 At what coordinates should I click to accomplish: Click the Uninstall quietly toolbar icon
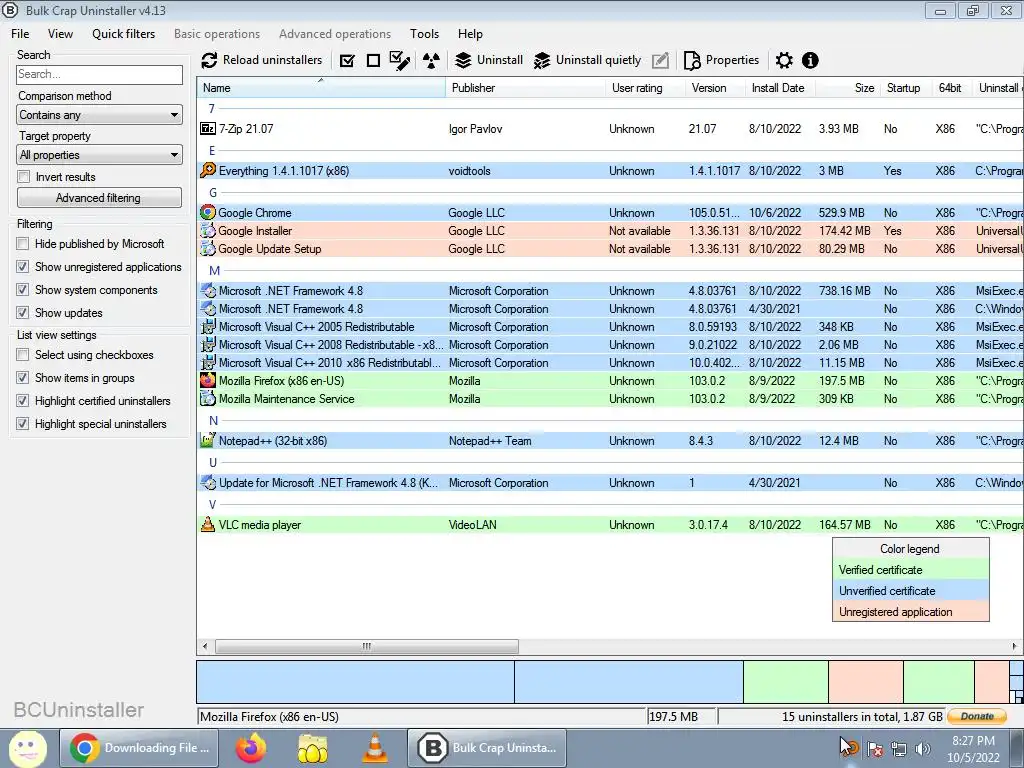tap(541, 60)
